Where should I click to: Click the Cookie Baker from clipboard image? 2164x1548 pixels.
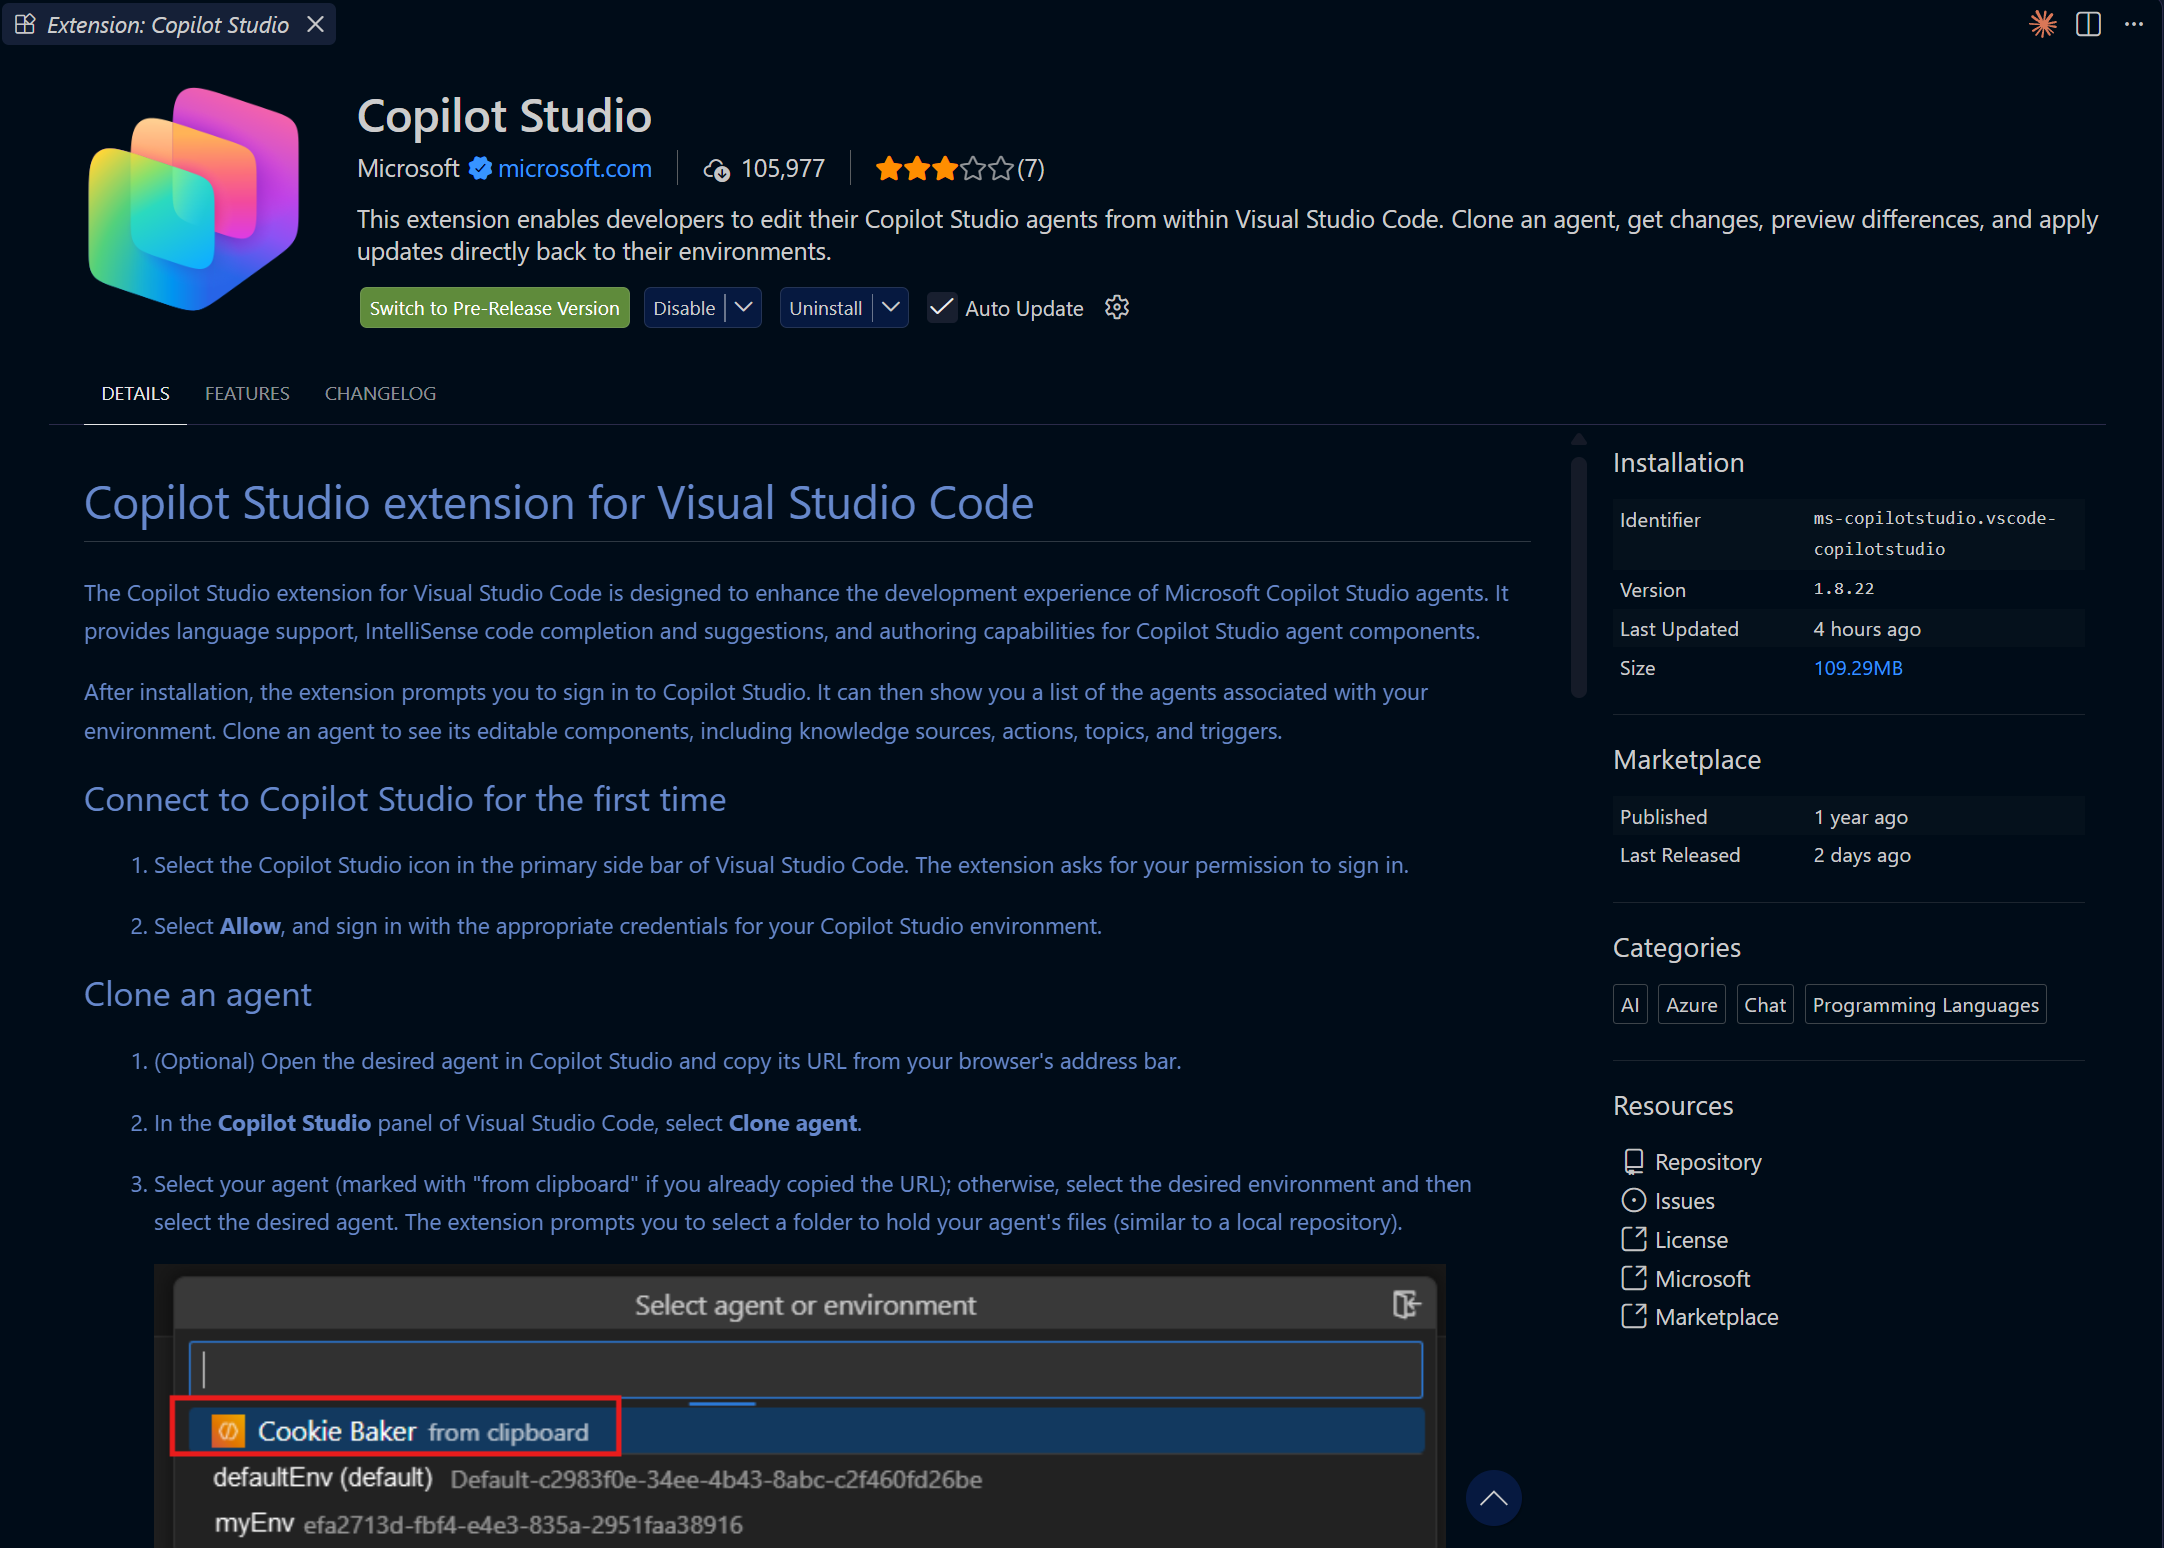tap(396, 1428)
